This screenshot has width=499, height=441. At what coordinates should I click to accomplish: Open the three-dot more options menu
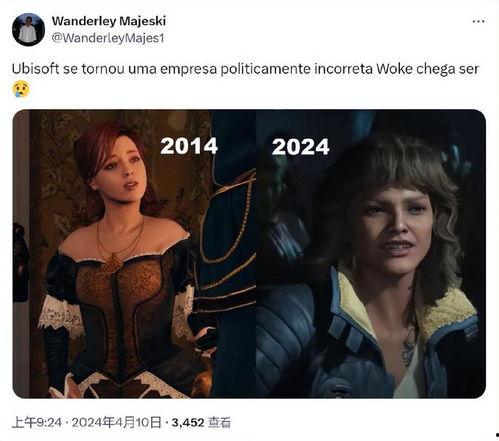tap(478, 21)
